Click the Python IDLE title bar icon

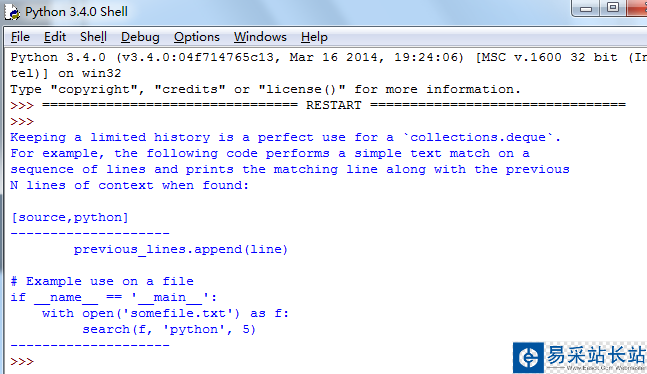point(12,12)
